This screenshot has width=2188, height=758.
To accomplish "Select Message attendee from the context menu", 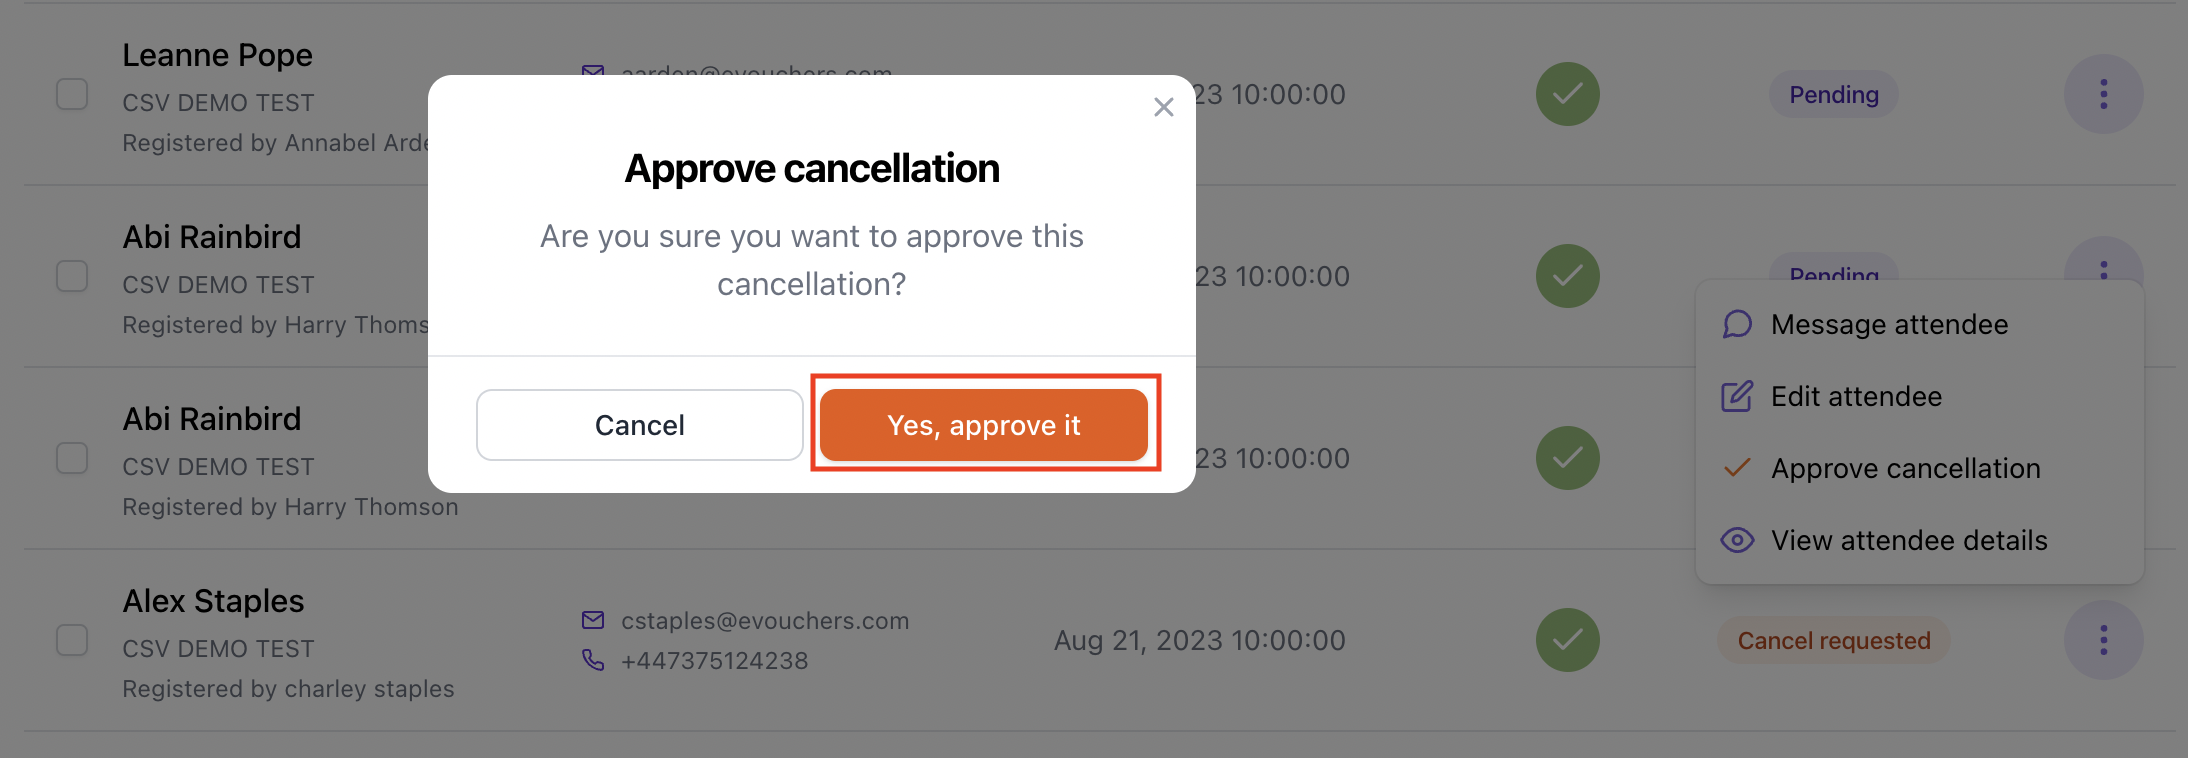I will click(1889, 324).
